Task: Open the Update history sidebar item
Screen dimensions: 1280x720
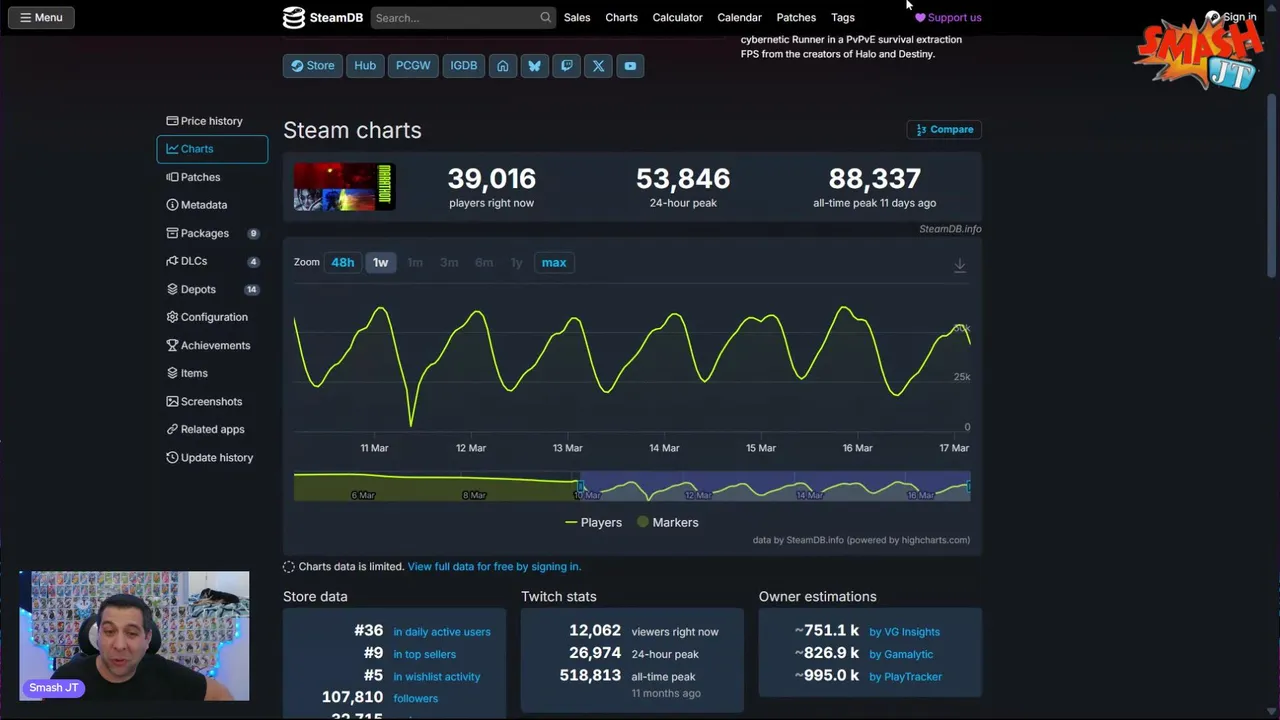Action: (212, 457)
